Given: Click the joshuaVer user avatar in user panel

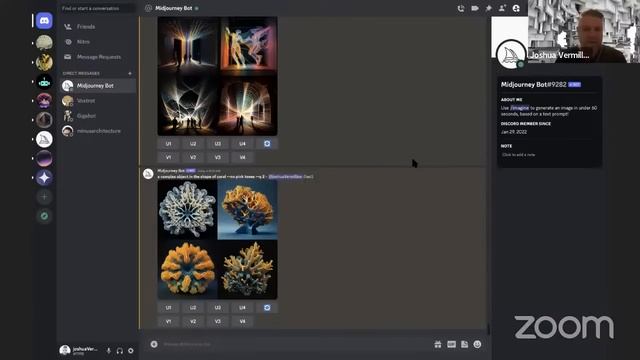Looking at the screenshot, I should [x=65, y=350].
